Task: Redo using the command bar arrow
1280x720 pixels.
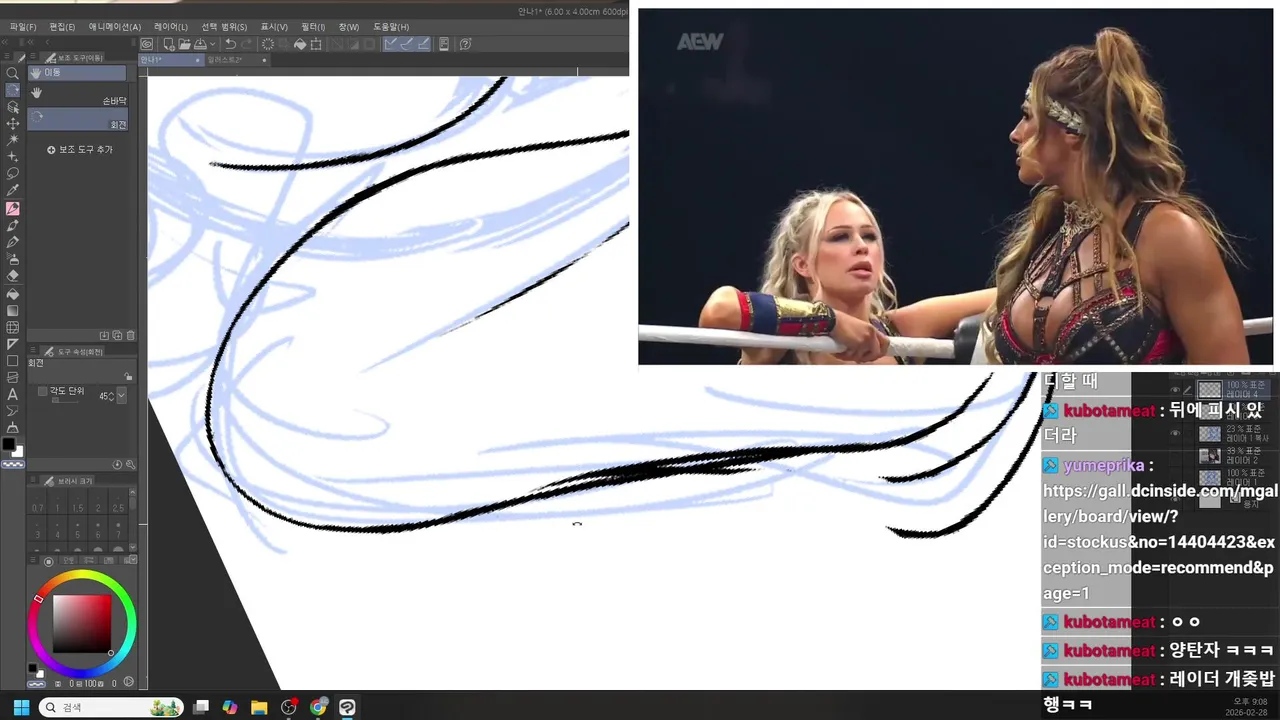Action: (246, 44)
